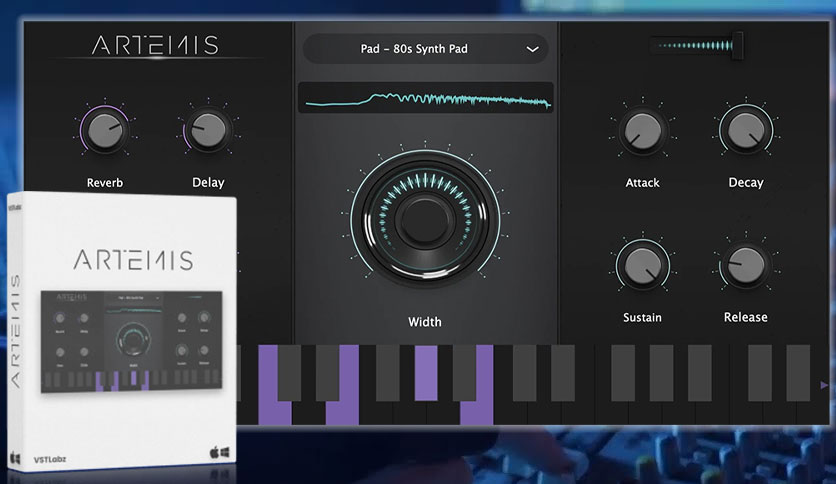Click the purple-highlighted black piano key
Image resolution: width=836 pixels, height=484 pixels.
tap(426, 373)
